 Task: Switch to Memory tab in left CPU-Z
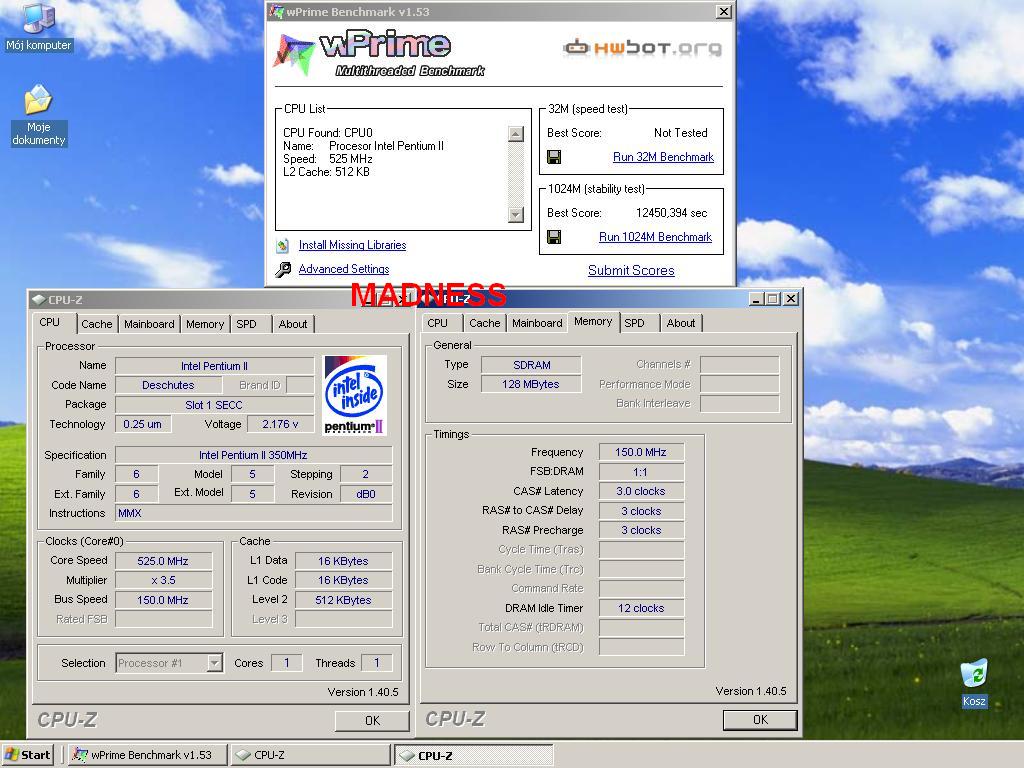tap(204, 324)
